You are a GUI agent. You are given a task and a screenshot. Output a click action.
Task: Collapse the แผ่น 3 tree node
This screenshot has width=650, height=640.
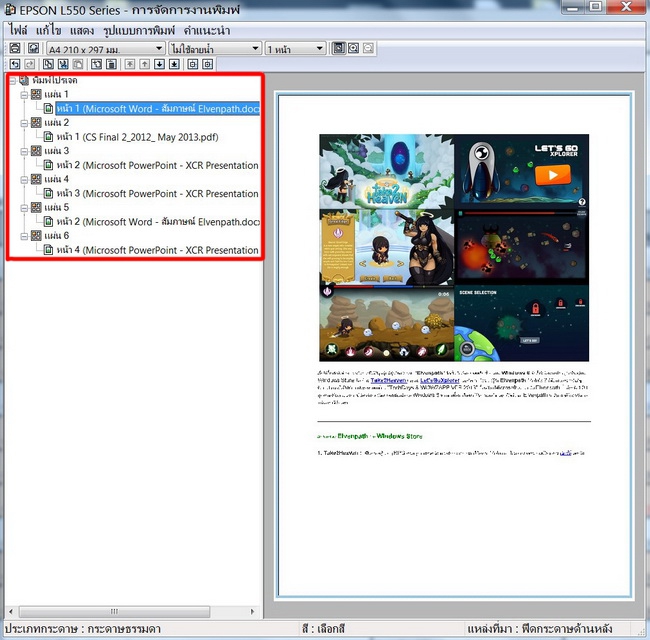tap(24, 151)
